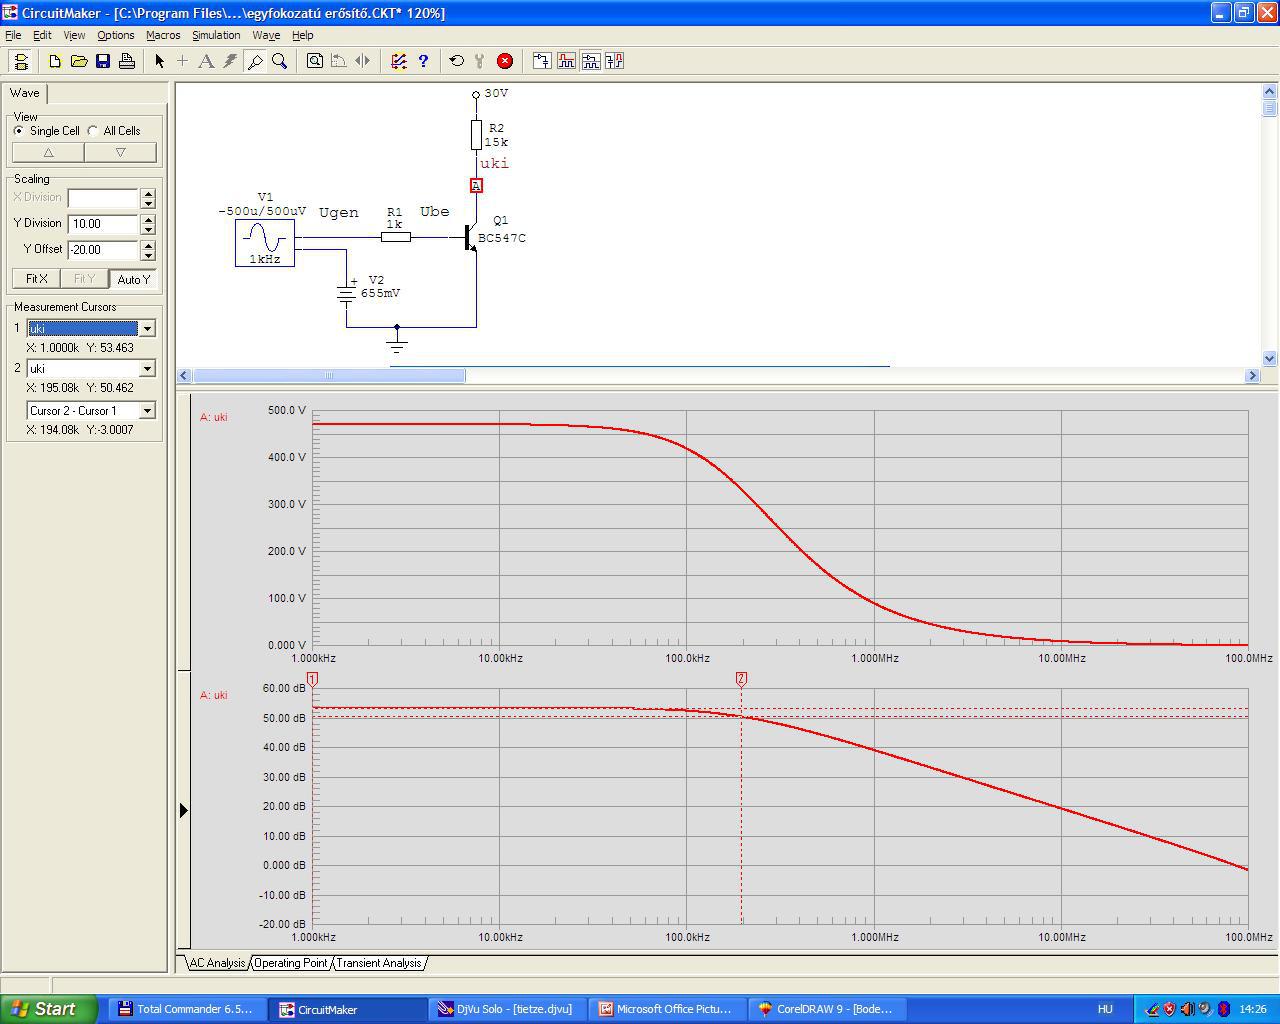This screenshot has width=1280, height=1024.
Task: Switch to the Operating Point tab
Action: [x=290, y=963]
